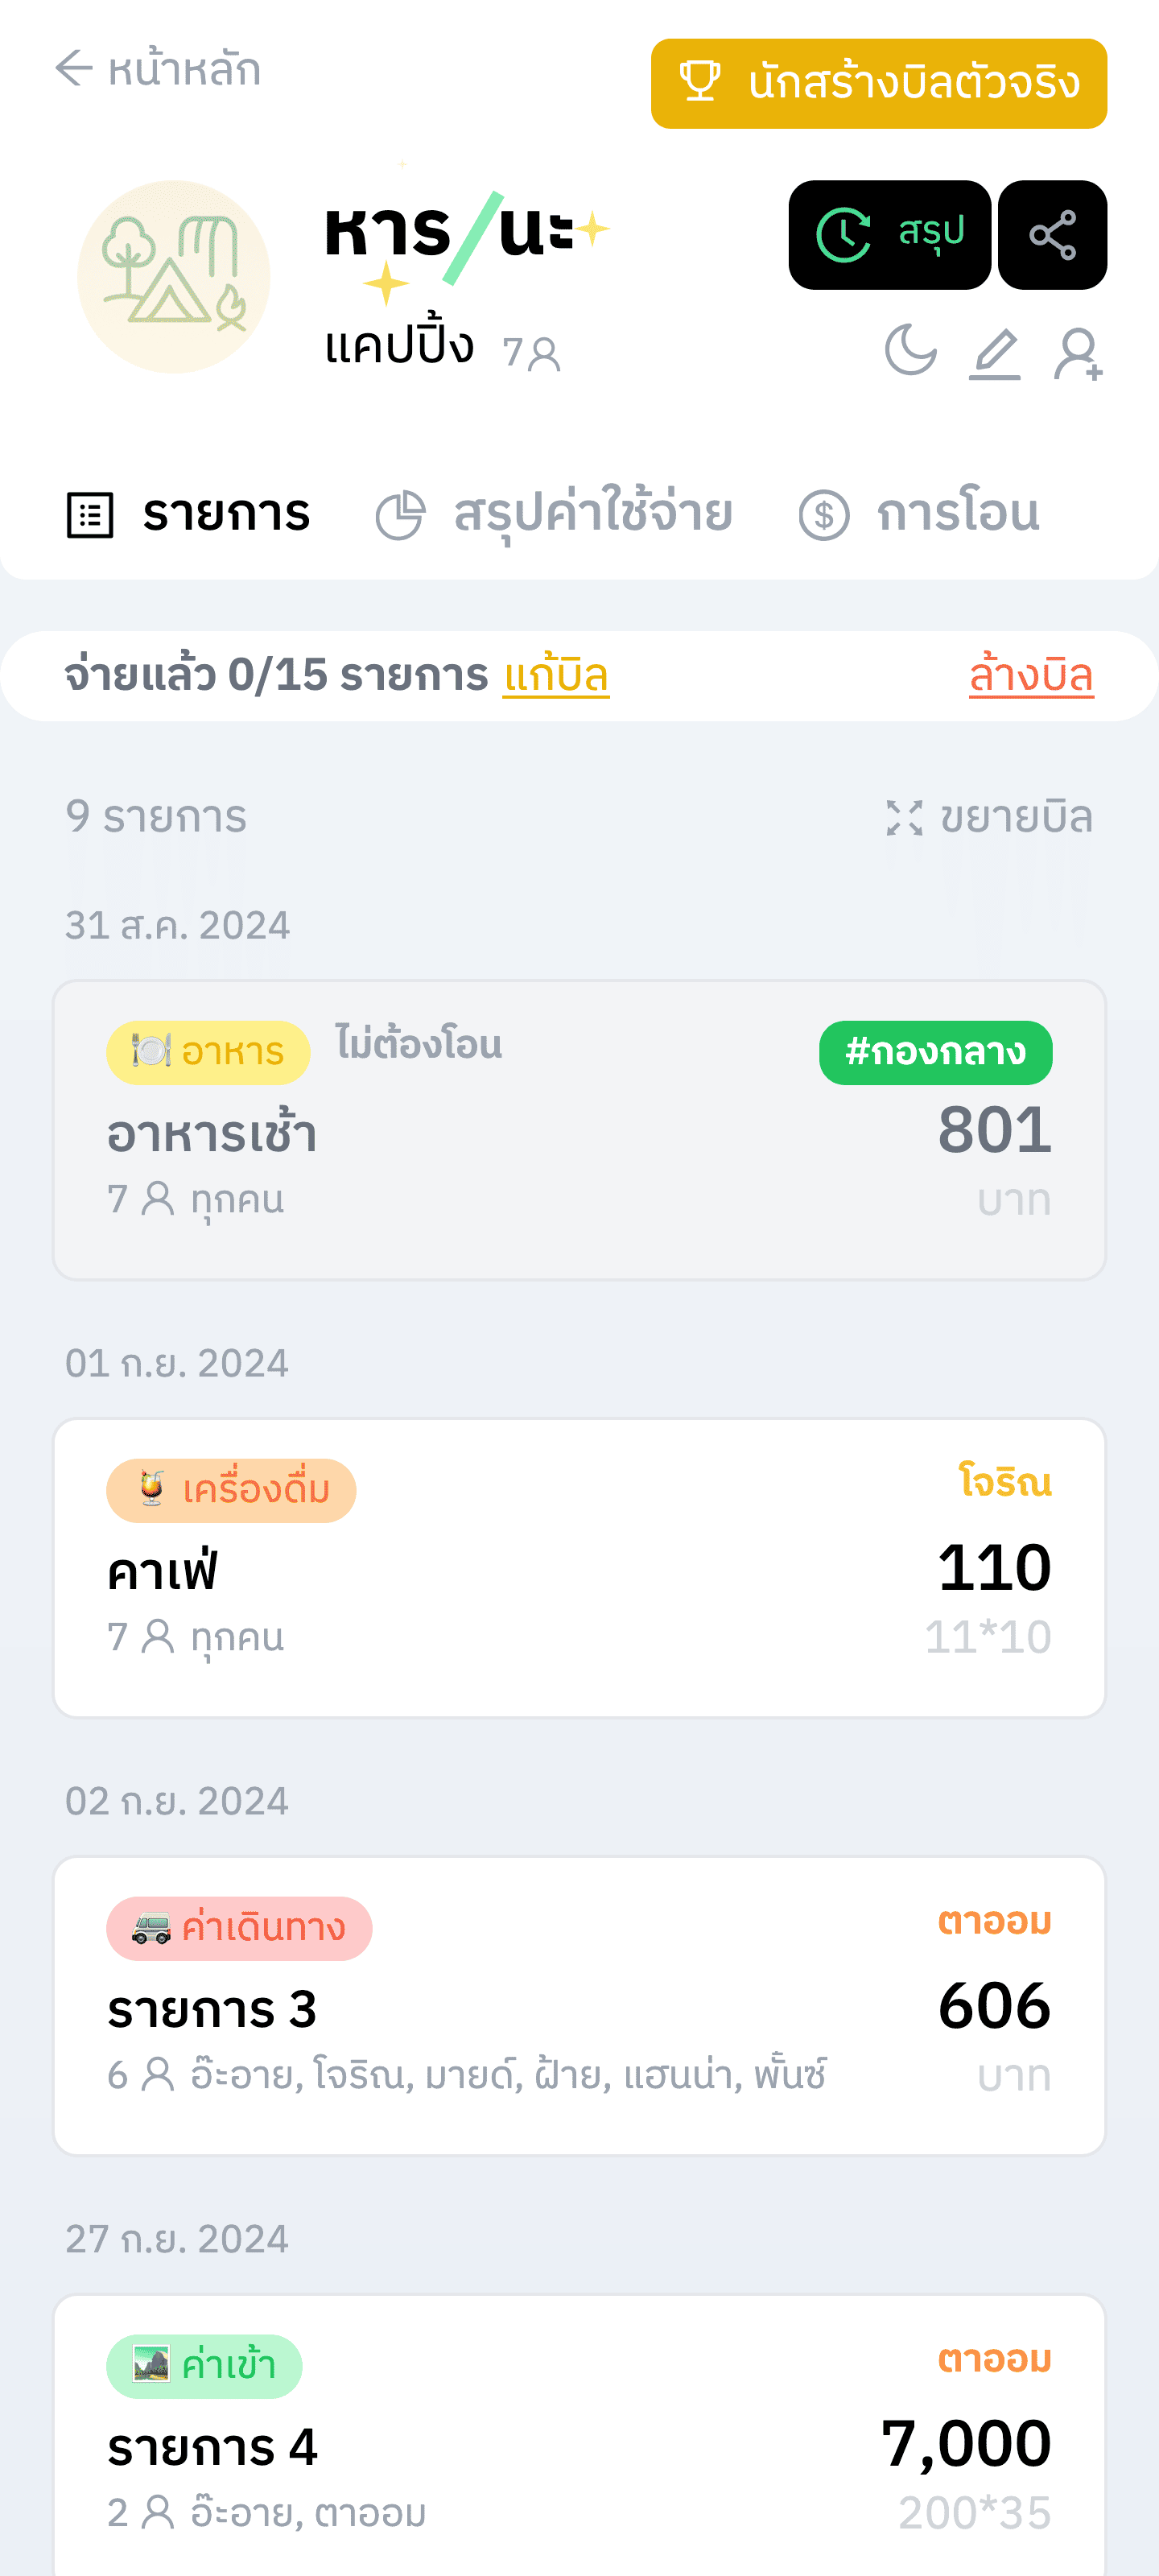Screen dimensions: 1159x2576
Task: Open the สรุปค่าใช้จ่าย tab
Action: [555, 514]
